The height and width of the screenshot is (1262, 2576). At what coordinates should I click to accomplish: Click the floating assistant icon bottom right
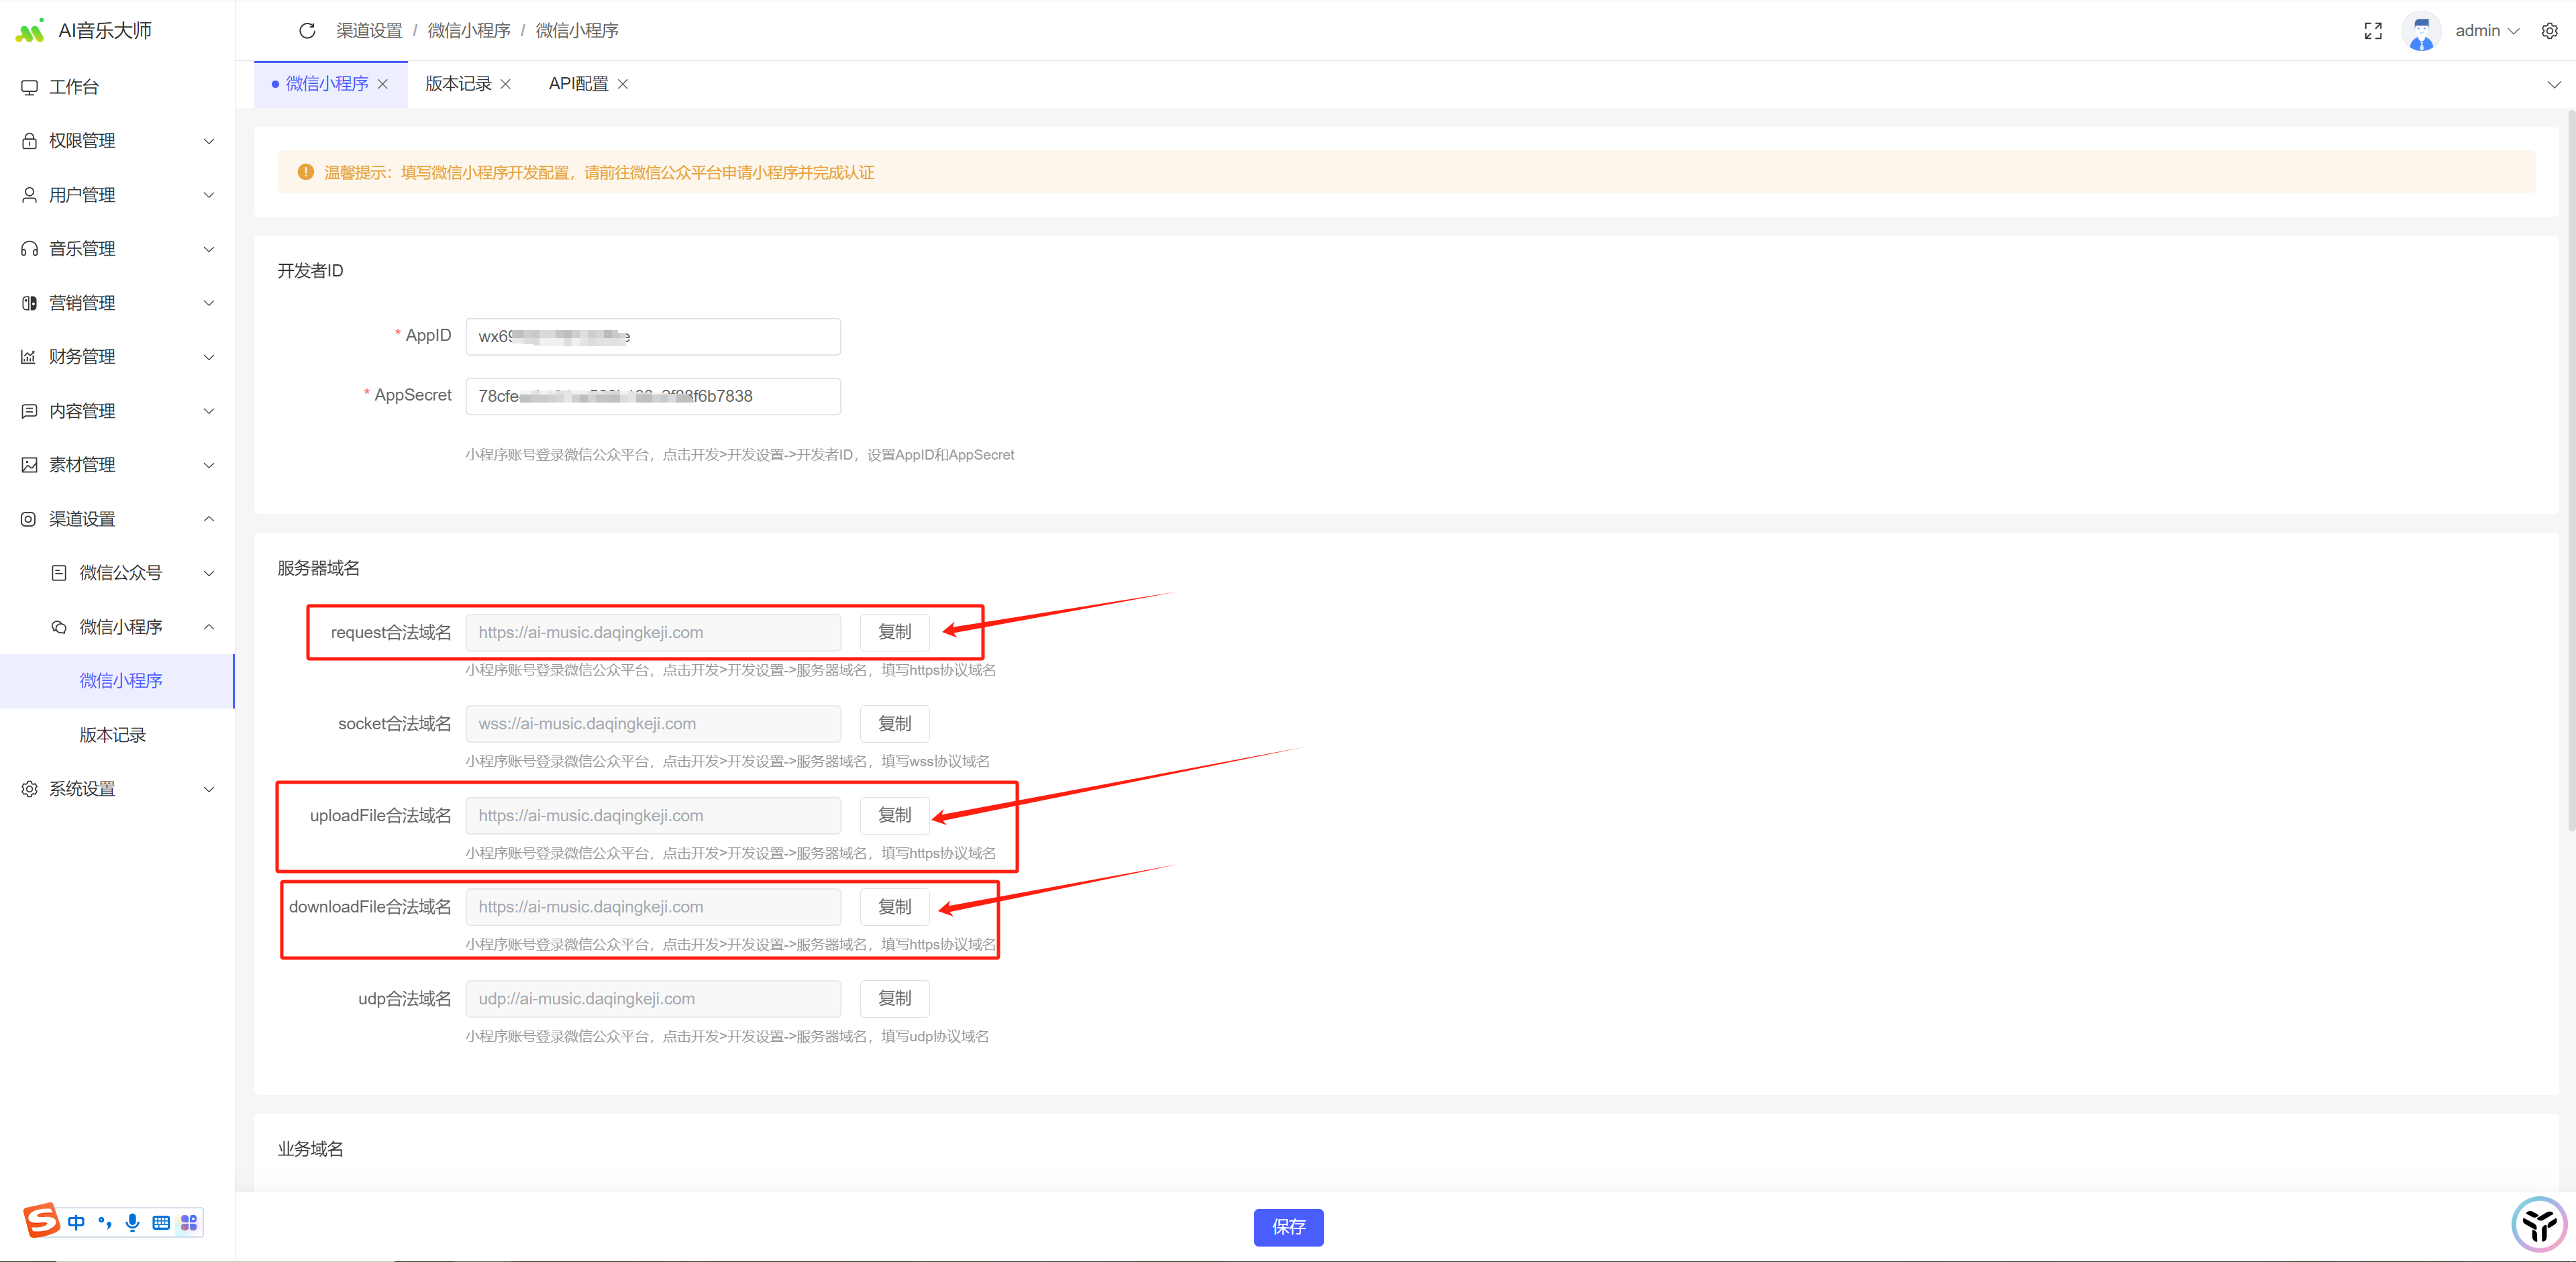pyautogui.click(x=2539, y=1224)
